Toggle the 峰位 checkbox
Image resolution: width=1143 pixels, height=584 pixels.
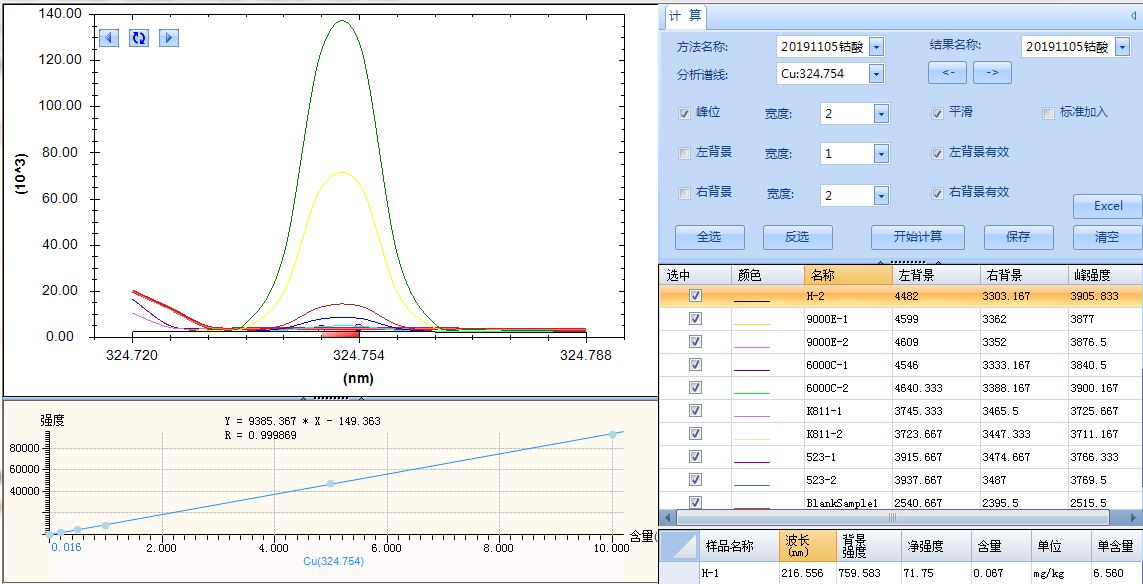click(685, 113)
